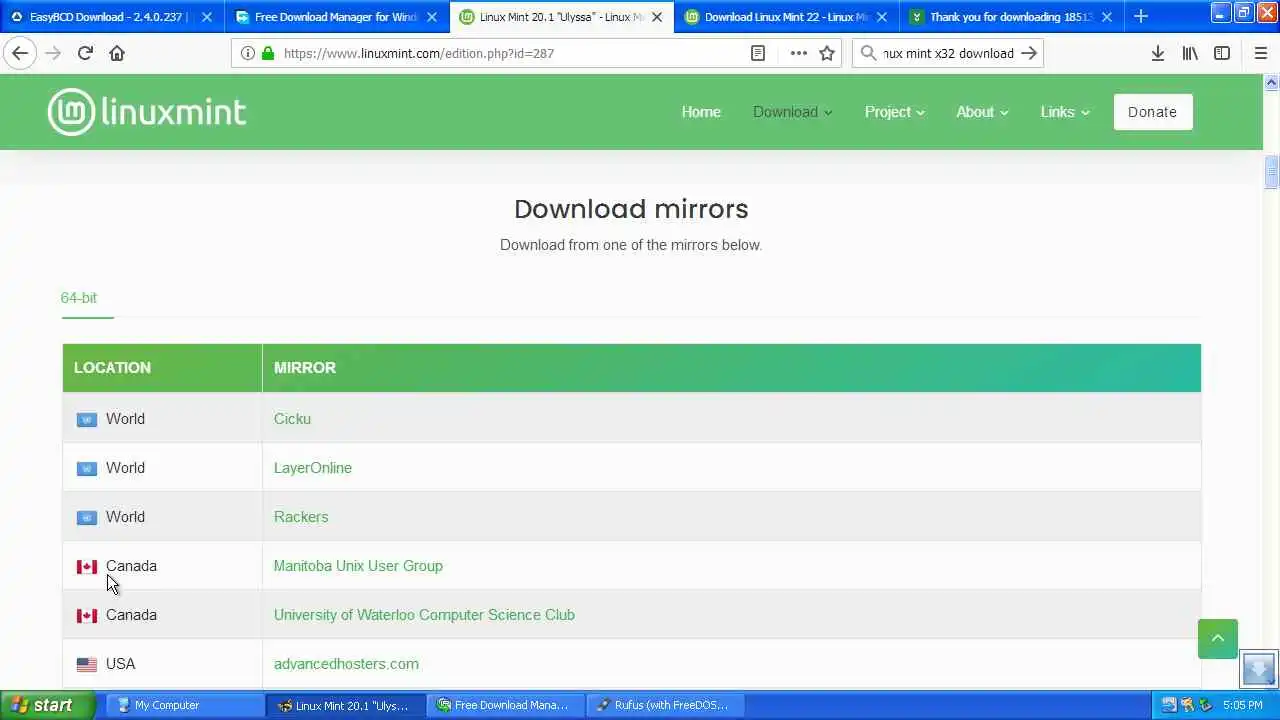The width and height of the screenshot is (1280, 720).
Task: Expand the Links navigation dropdown
Action: coord(1064,112)
